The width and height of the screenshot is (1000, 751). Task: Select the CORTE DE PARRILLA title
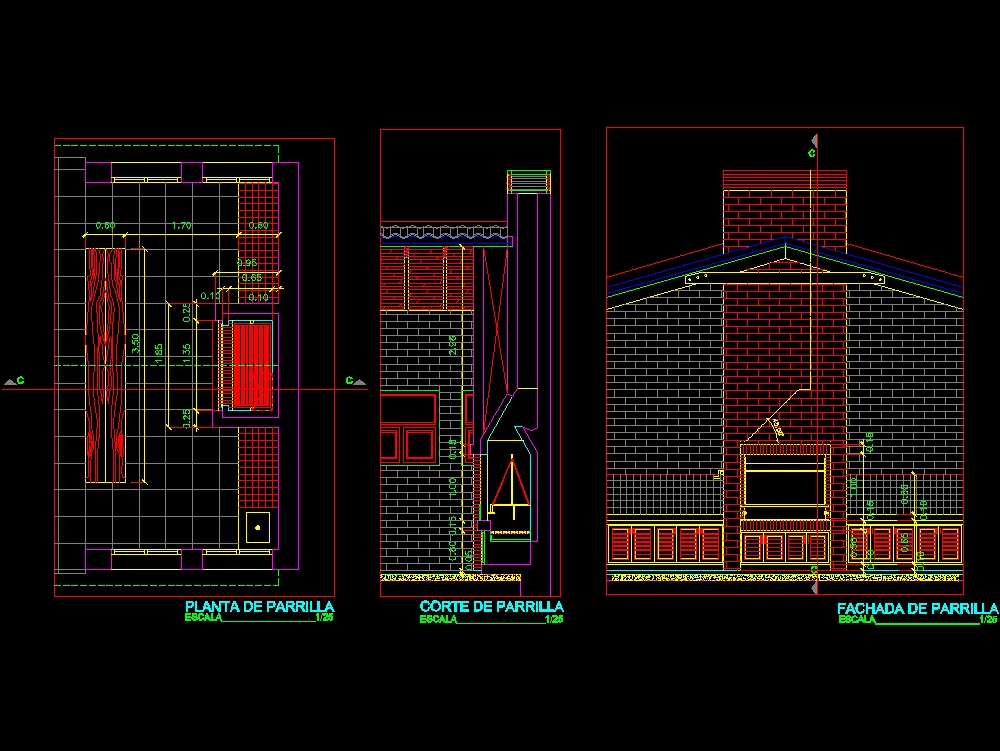click(x=489, y=606)
